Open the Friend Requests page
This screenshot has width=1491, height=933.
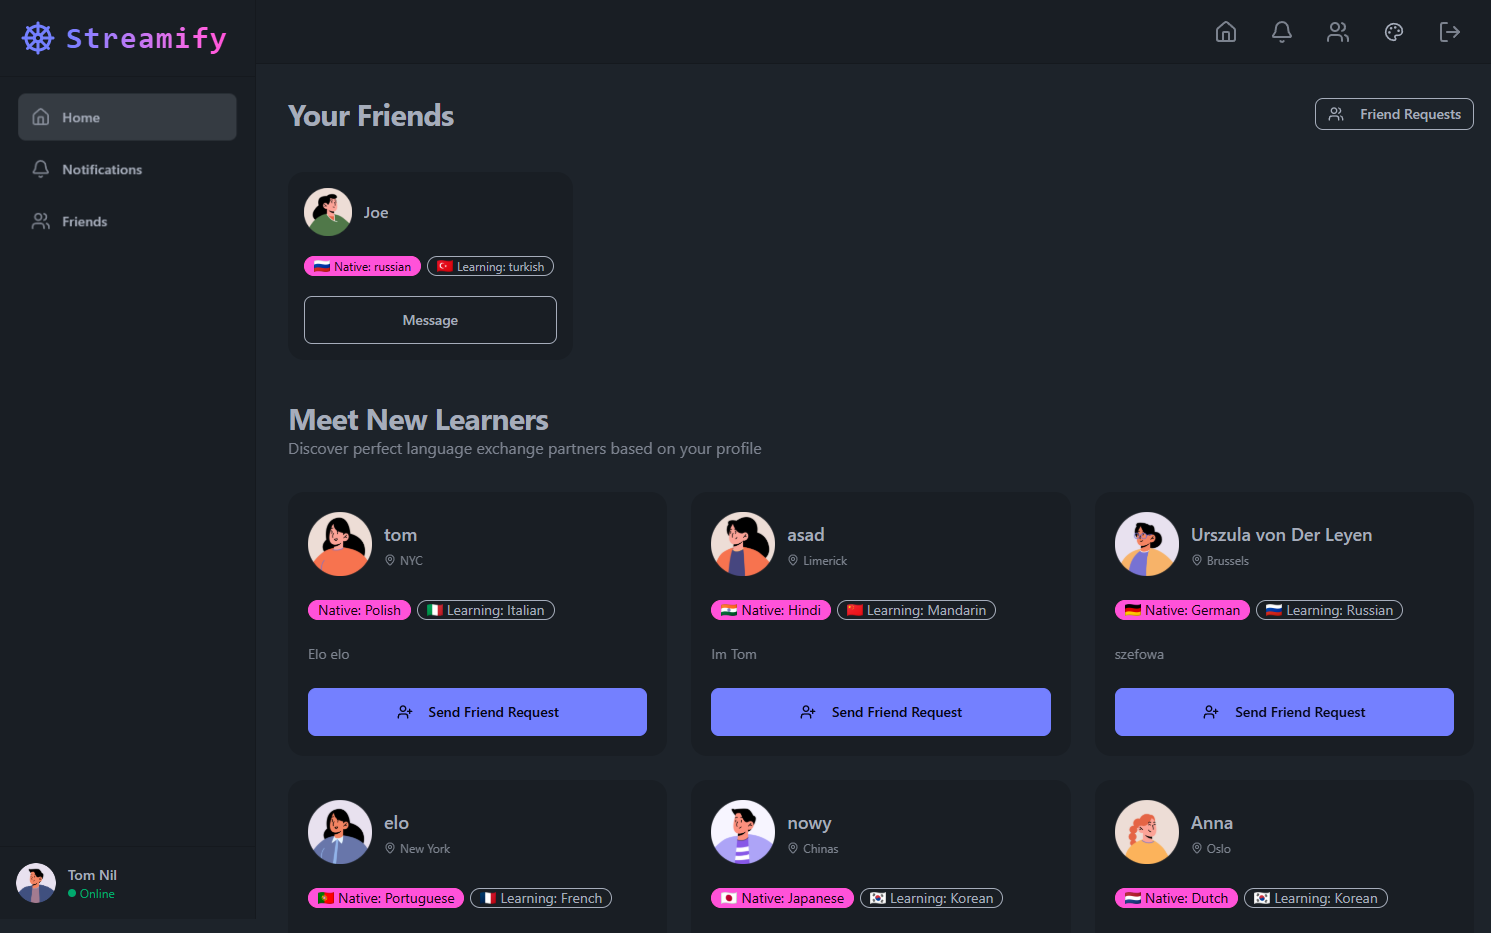(x=1394, y=114)
